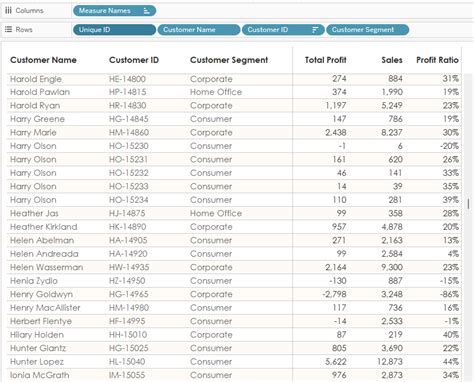Screen dimensions: 474x382
Task: Select the name Herbert Flentye
Action: [41, 321]
